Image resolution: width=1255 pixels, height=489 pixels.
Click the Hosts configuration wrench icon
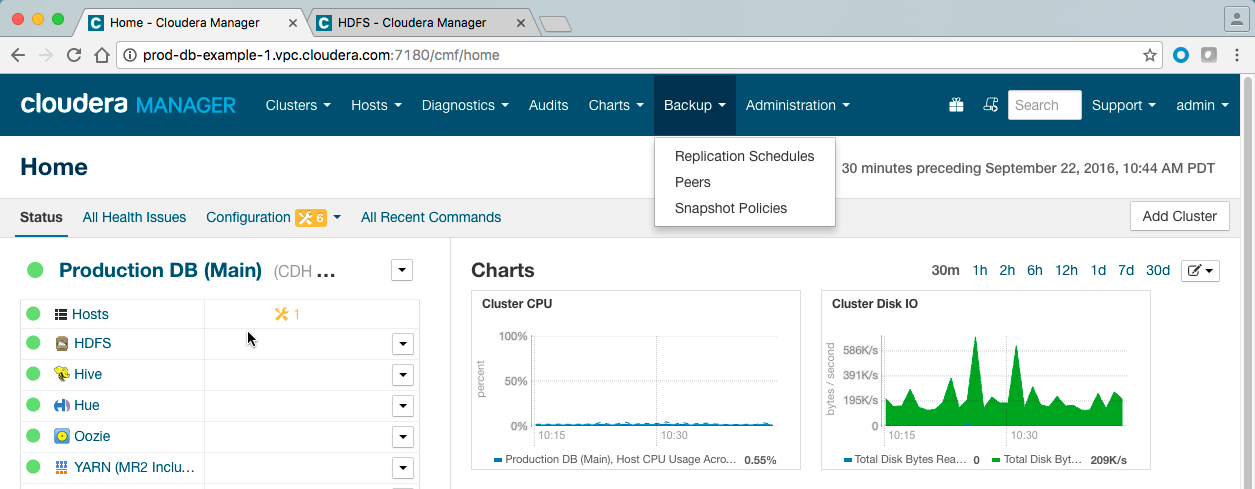(281, 314)
